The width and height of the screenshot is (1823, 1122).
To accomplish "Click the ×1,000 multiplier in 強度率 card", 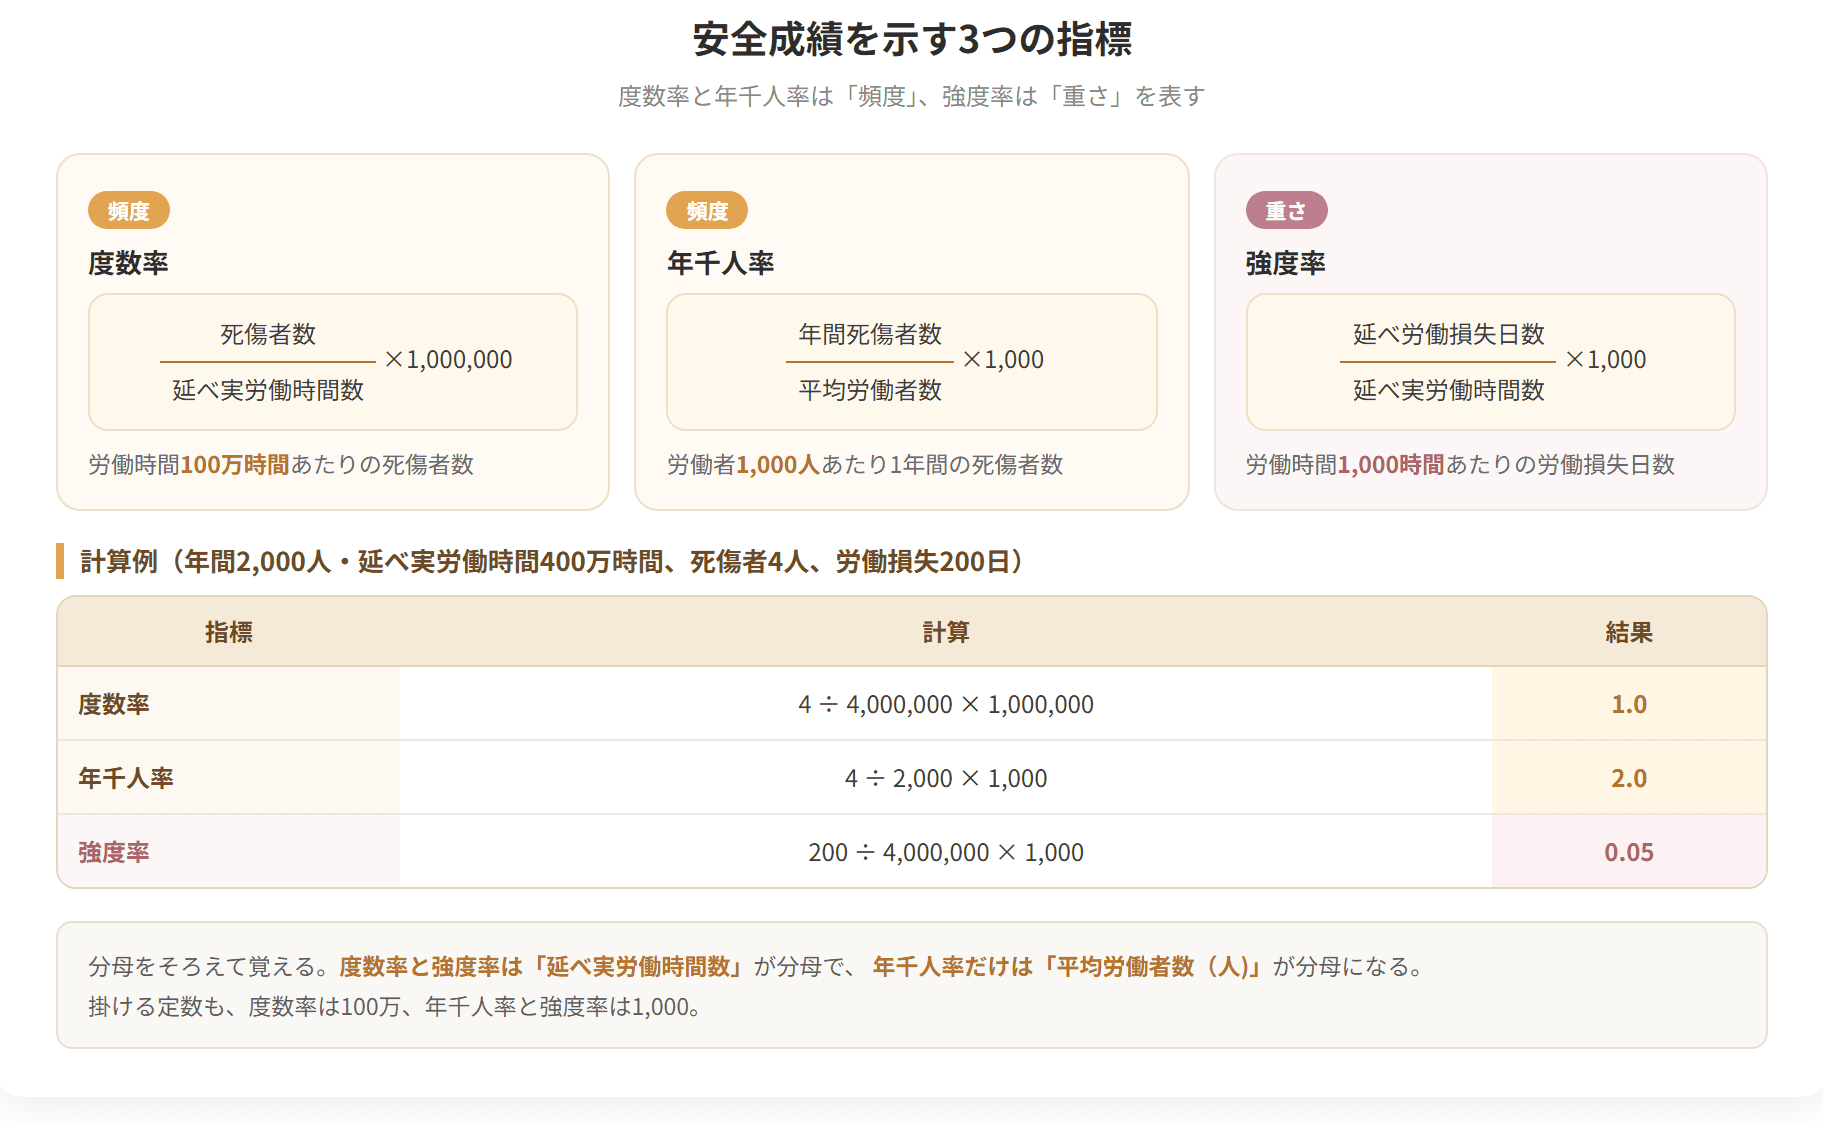I will tap(1605, 359).
